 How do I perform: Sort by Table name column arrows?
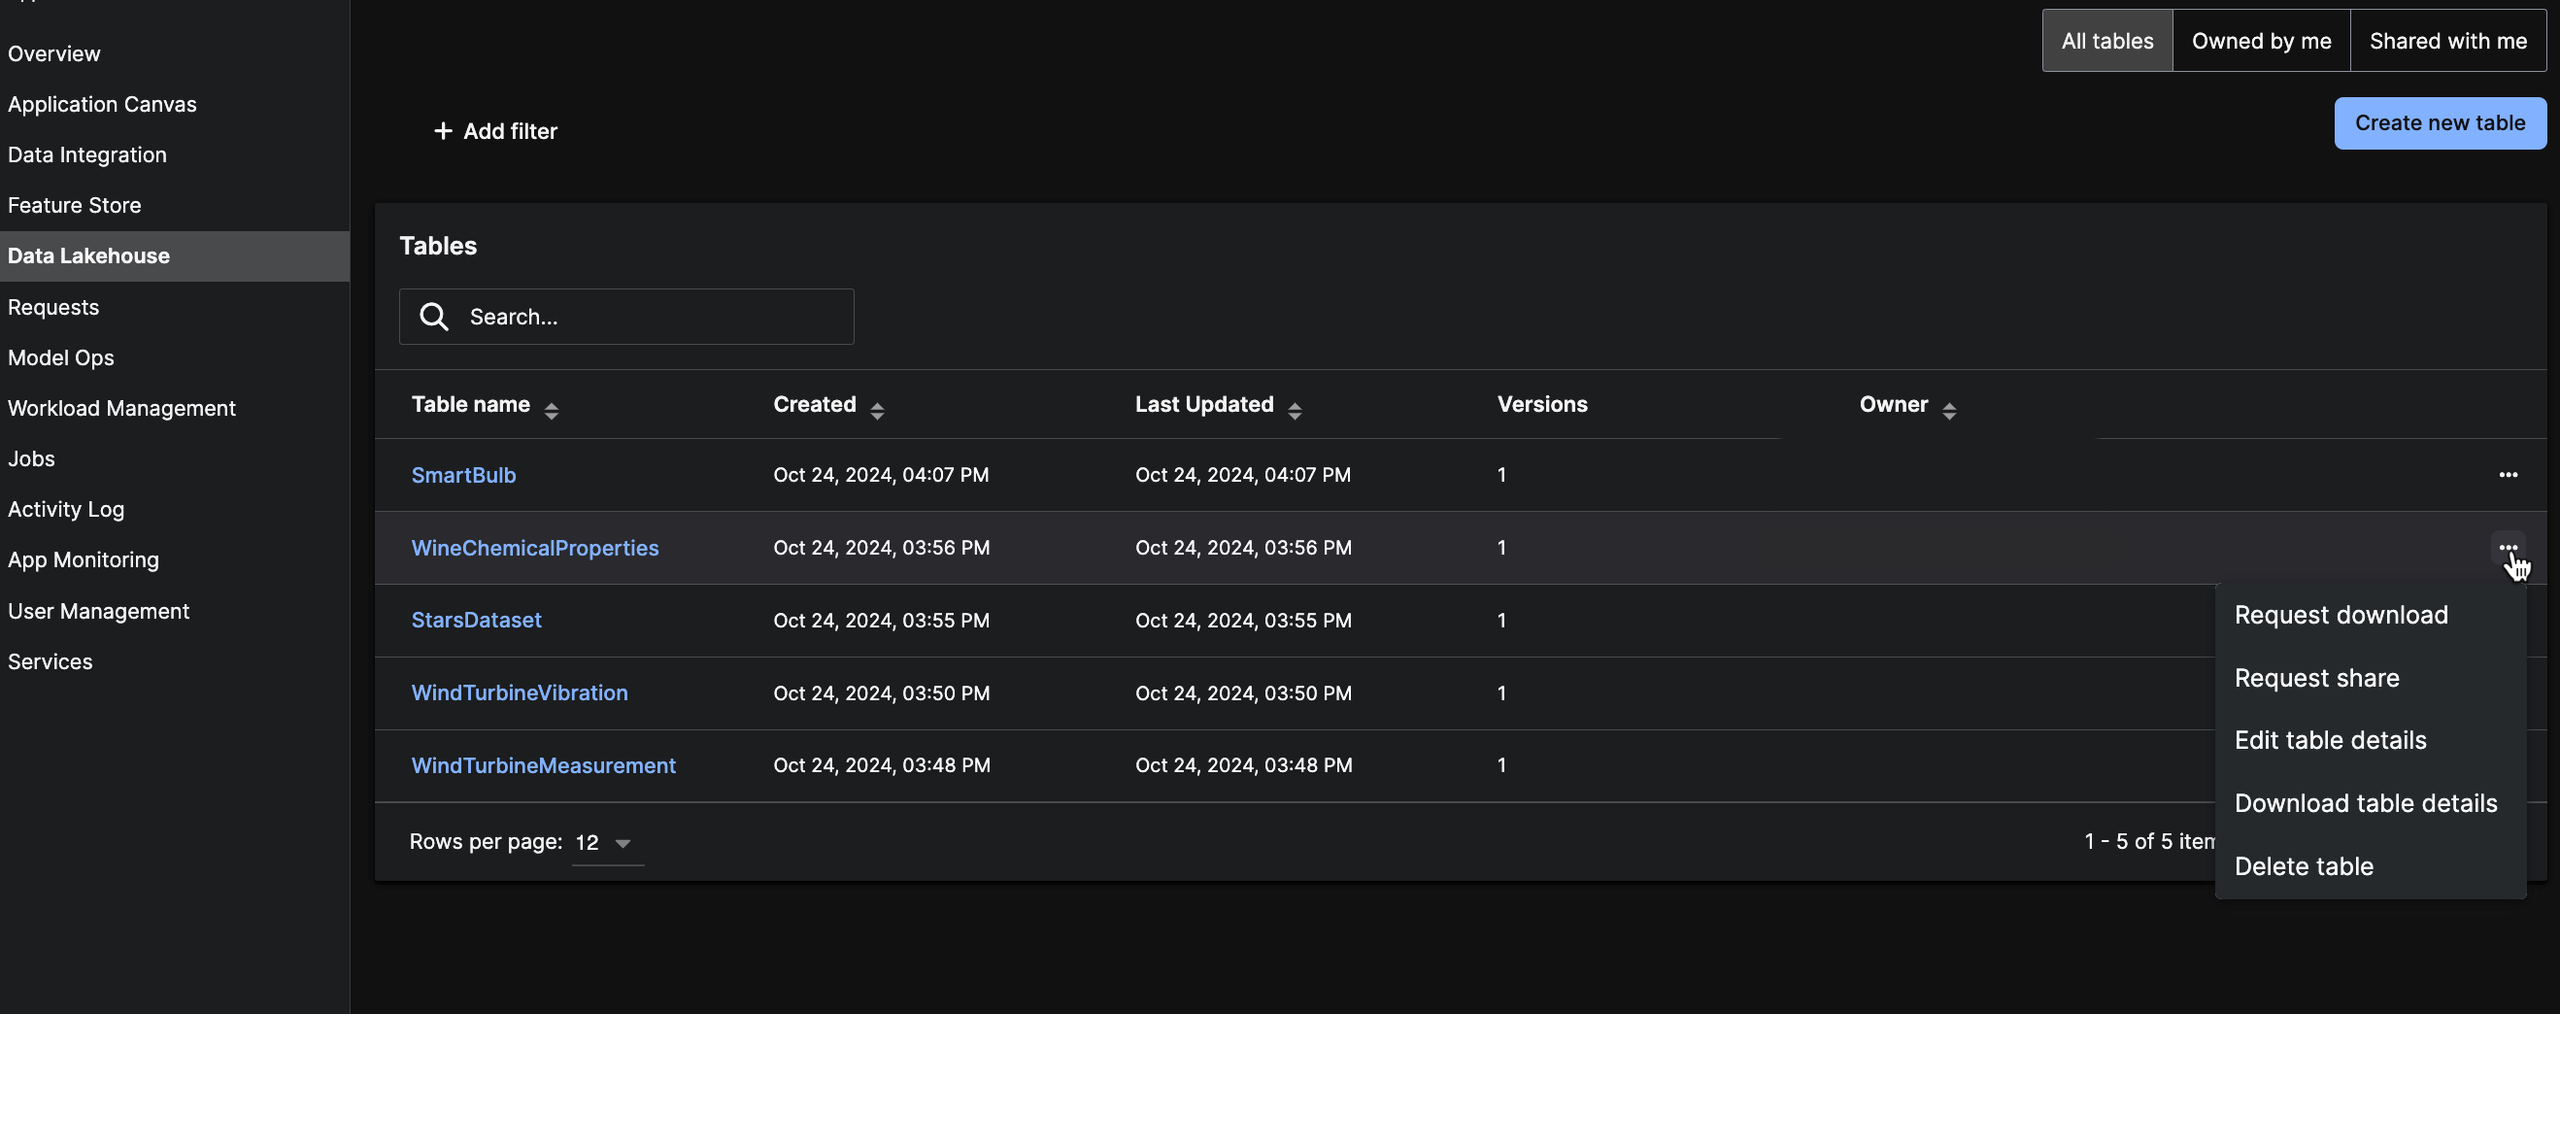551,410
